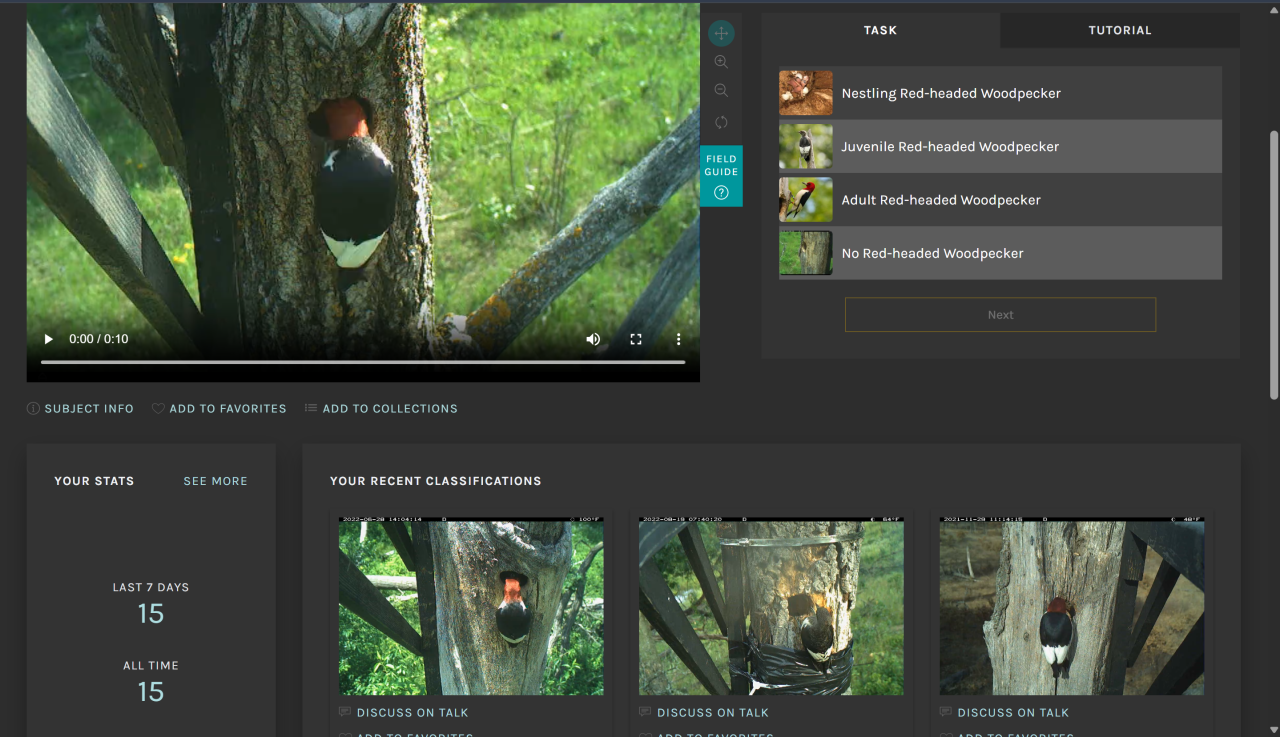This screenshot has height=737, width=1280.
Task: Click Discuss on Talk under first classification
Action: 404,713
